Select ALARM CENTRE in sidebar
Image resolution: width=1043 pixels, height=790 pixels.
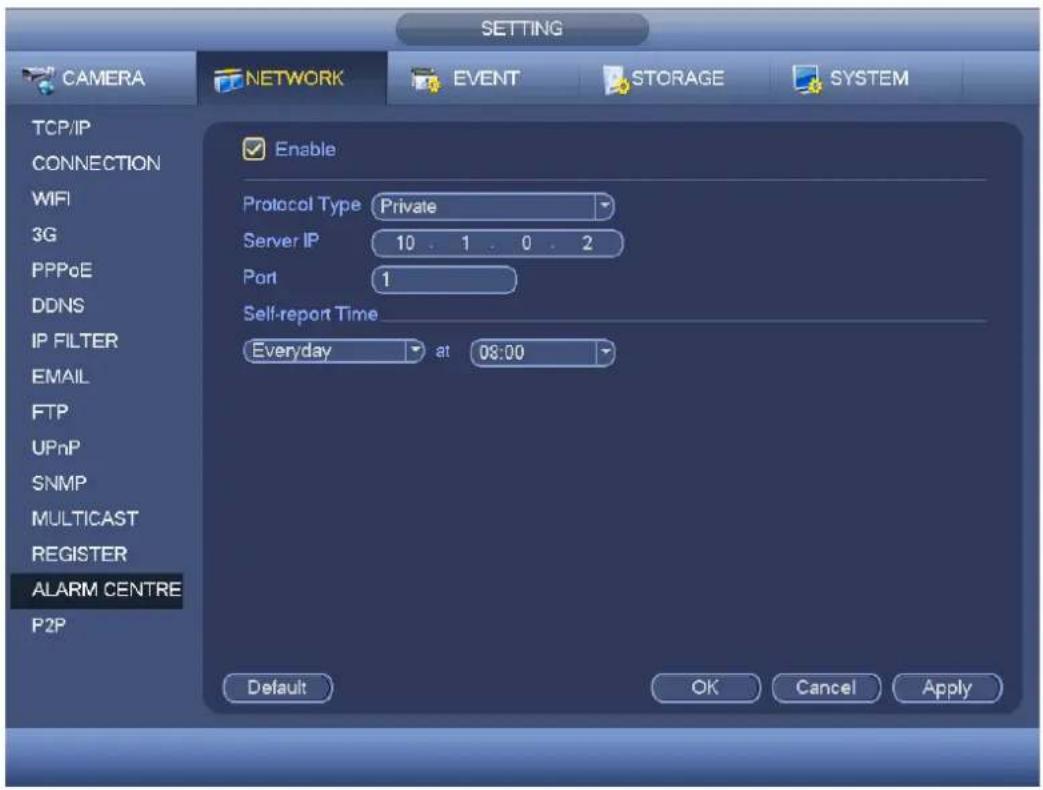pyautogui.click(x=97, y=591)
